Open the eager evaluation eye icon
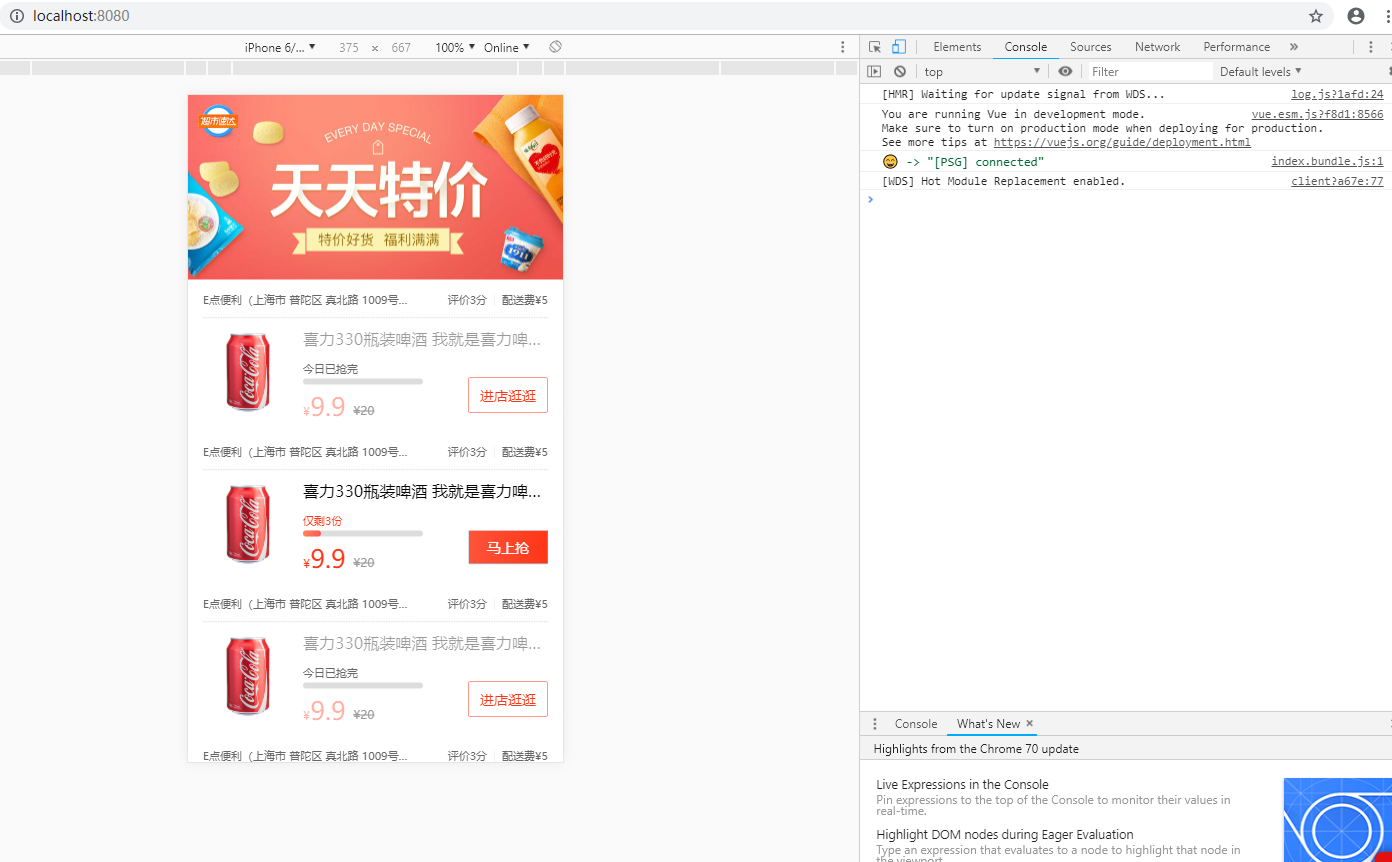This screenshot has height=862, width=1392. pos(1065,71)
